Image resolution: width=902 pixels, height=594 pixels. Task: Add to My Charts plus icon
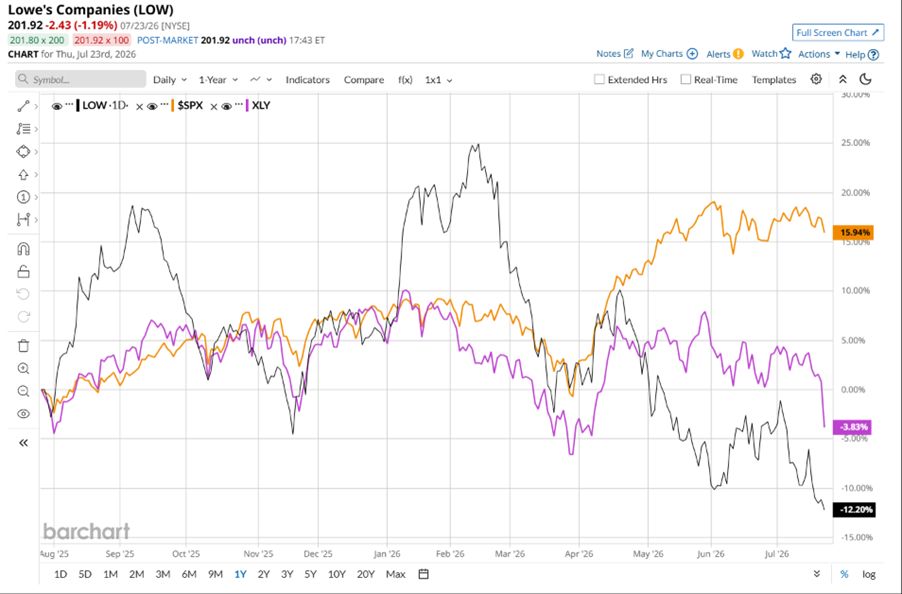[x=693, y=53]
